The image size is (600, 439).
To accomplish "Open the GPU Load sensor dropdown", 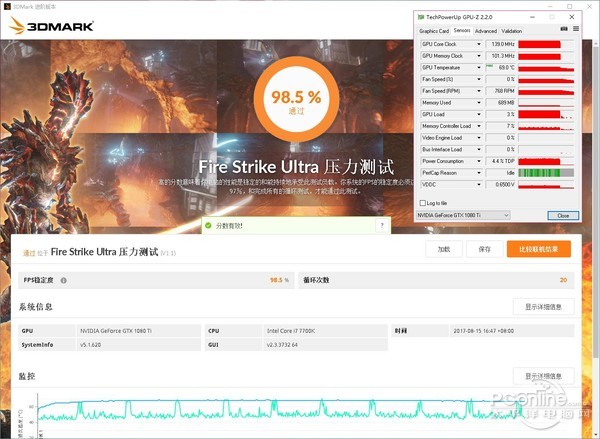I will coord(478,114).
